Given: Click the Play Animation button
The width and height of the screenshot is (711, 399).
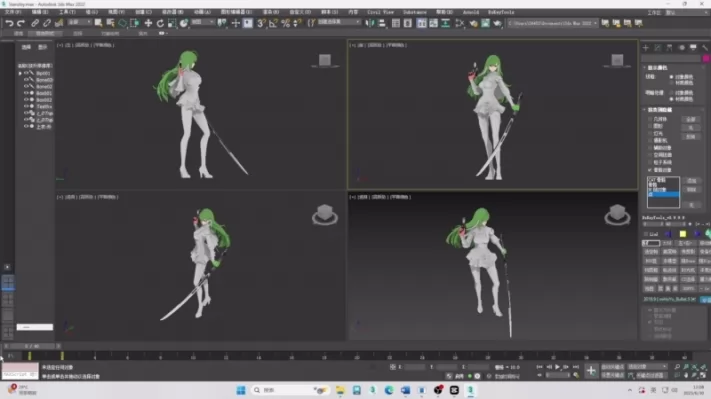Looking at the screenshot, I should pos(557,367).
